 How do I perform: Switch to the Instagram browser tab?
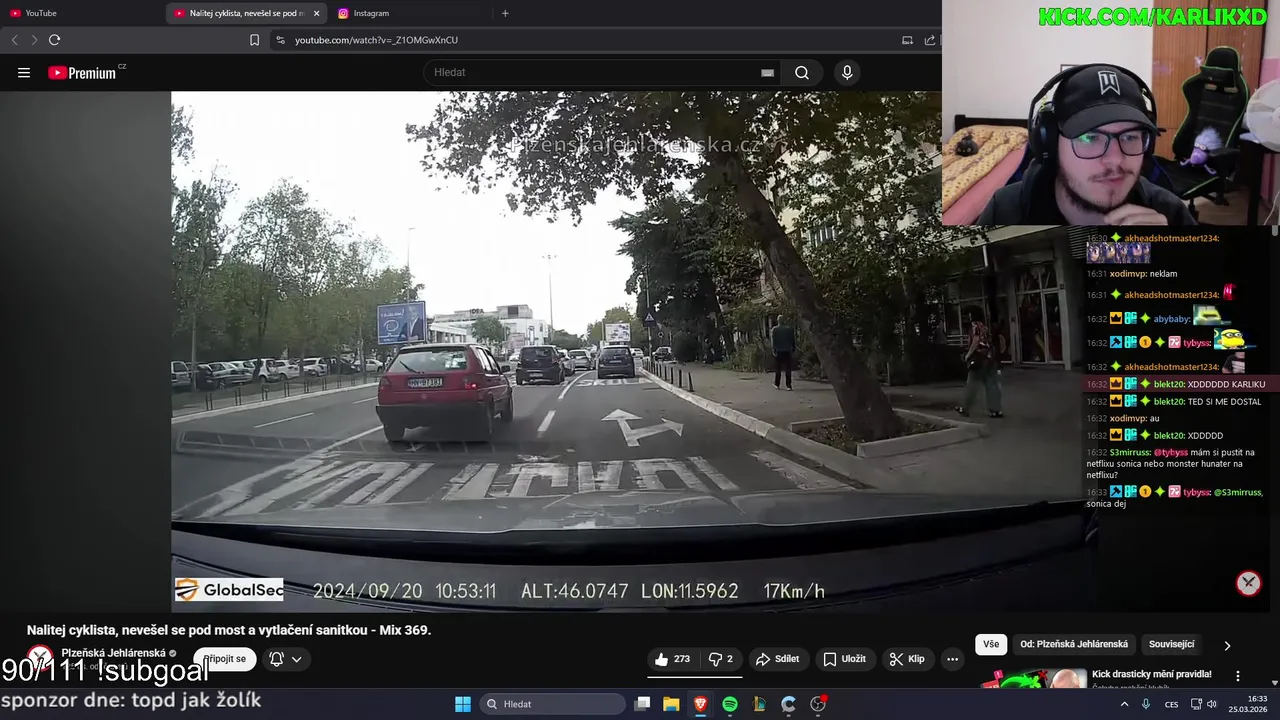pyautogui.click(x=408, y=13)
